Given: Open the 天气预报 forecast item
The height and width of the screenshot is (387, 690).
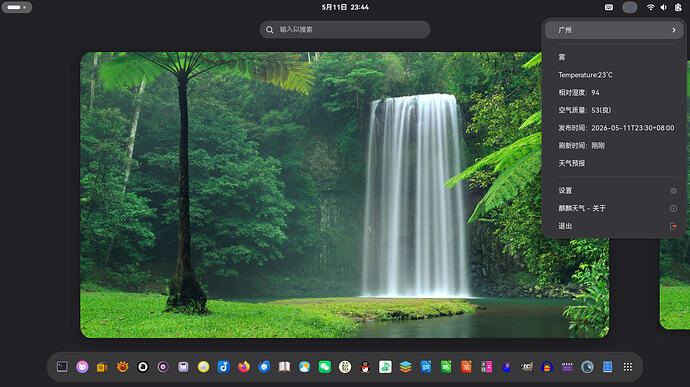Looking at the screenshot, I should (614, 163).
